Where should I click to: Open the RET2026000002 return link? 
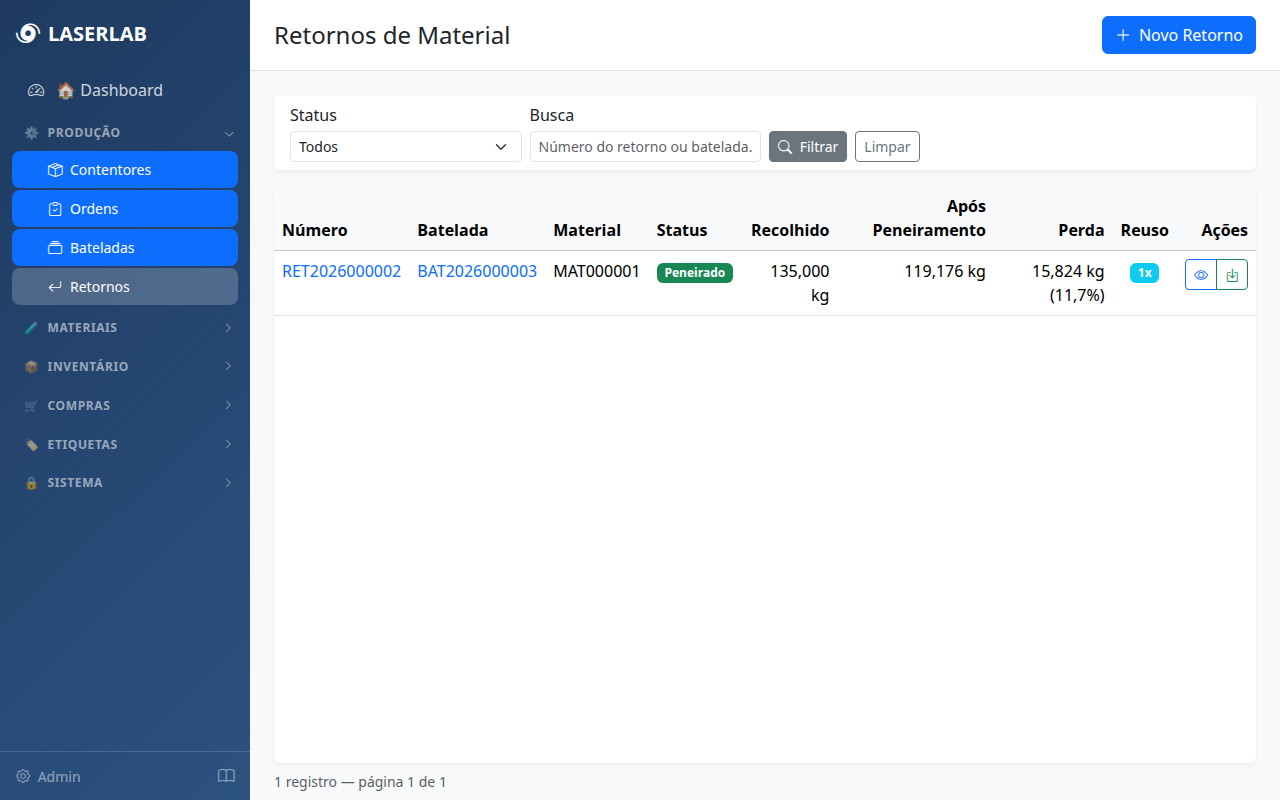point(341,271)
